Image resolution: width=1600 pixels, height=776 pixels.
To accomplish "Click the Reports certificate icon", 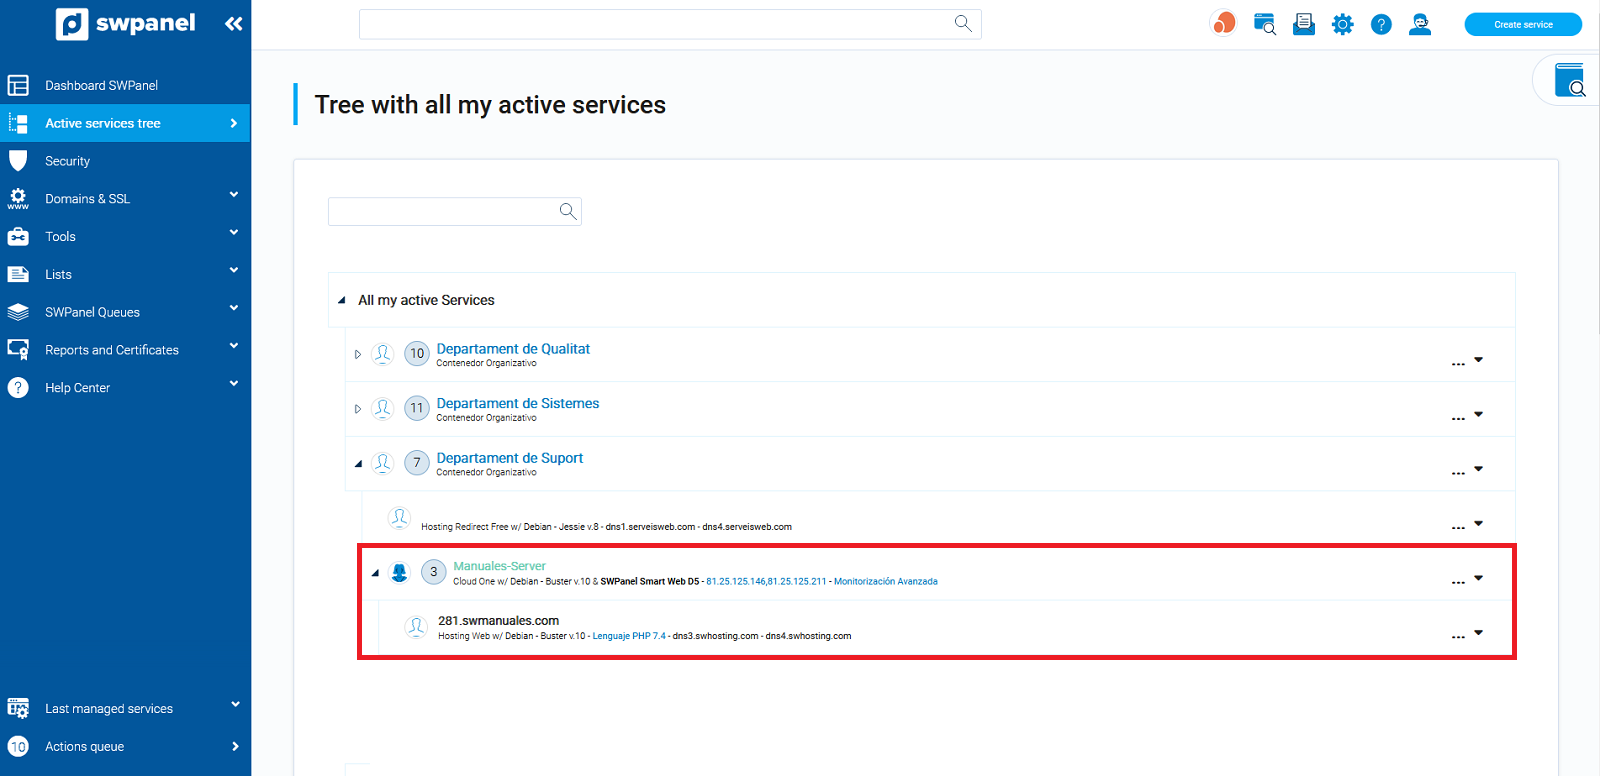I will click(x=18, y=350).
